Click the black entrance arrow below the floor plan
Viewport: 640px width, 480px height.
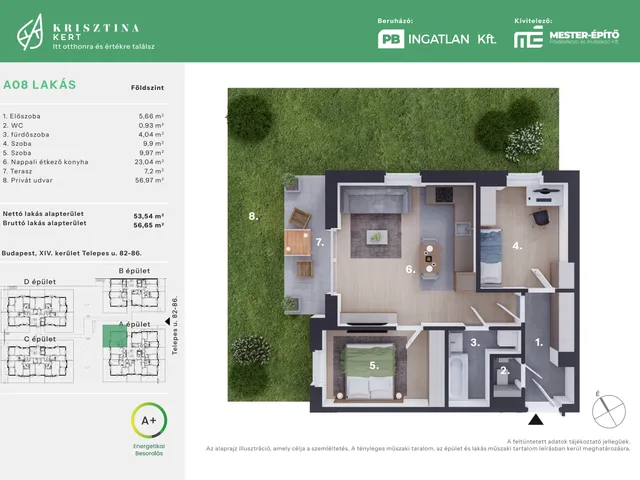tap(533, 419)
